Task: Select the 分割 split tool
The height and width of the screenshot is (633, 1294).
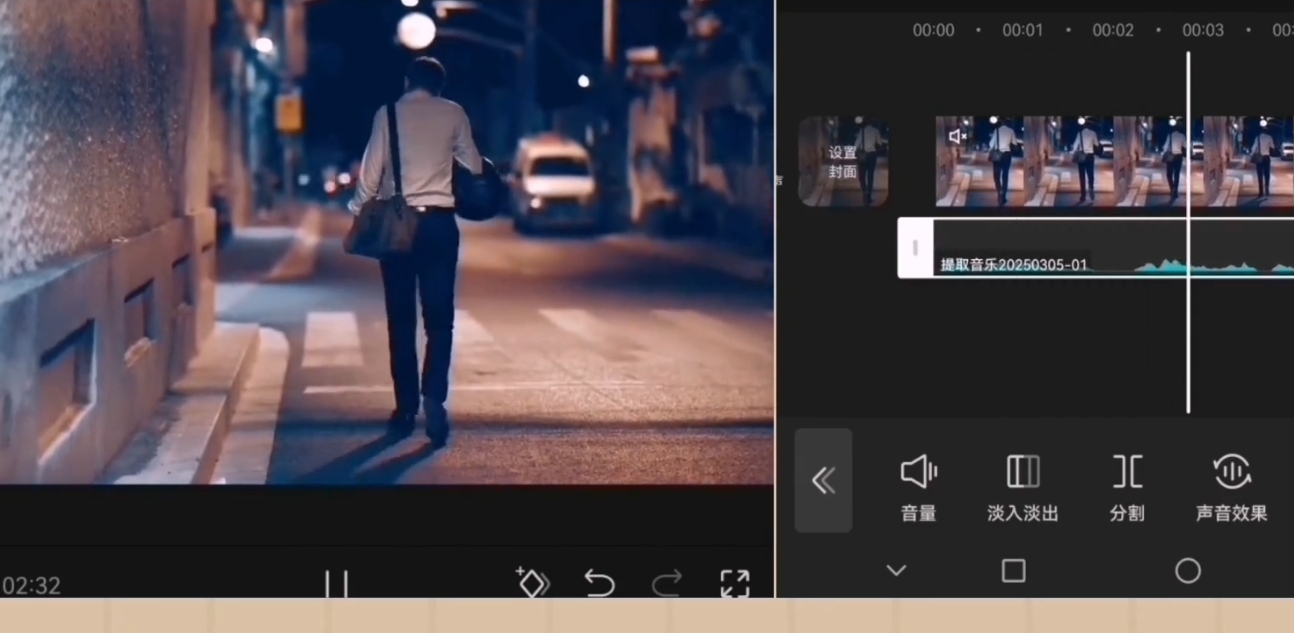Action: click(1127, 488)
